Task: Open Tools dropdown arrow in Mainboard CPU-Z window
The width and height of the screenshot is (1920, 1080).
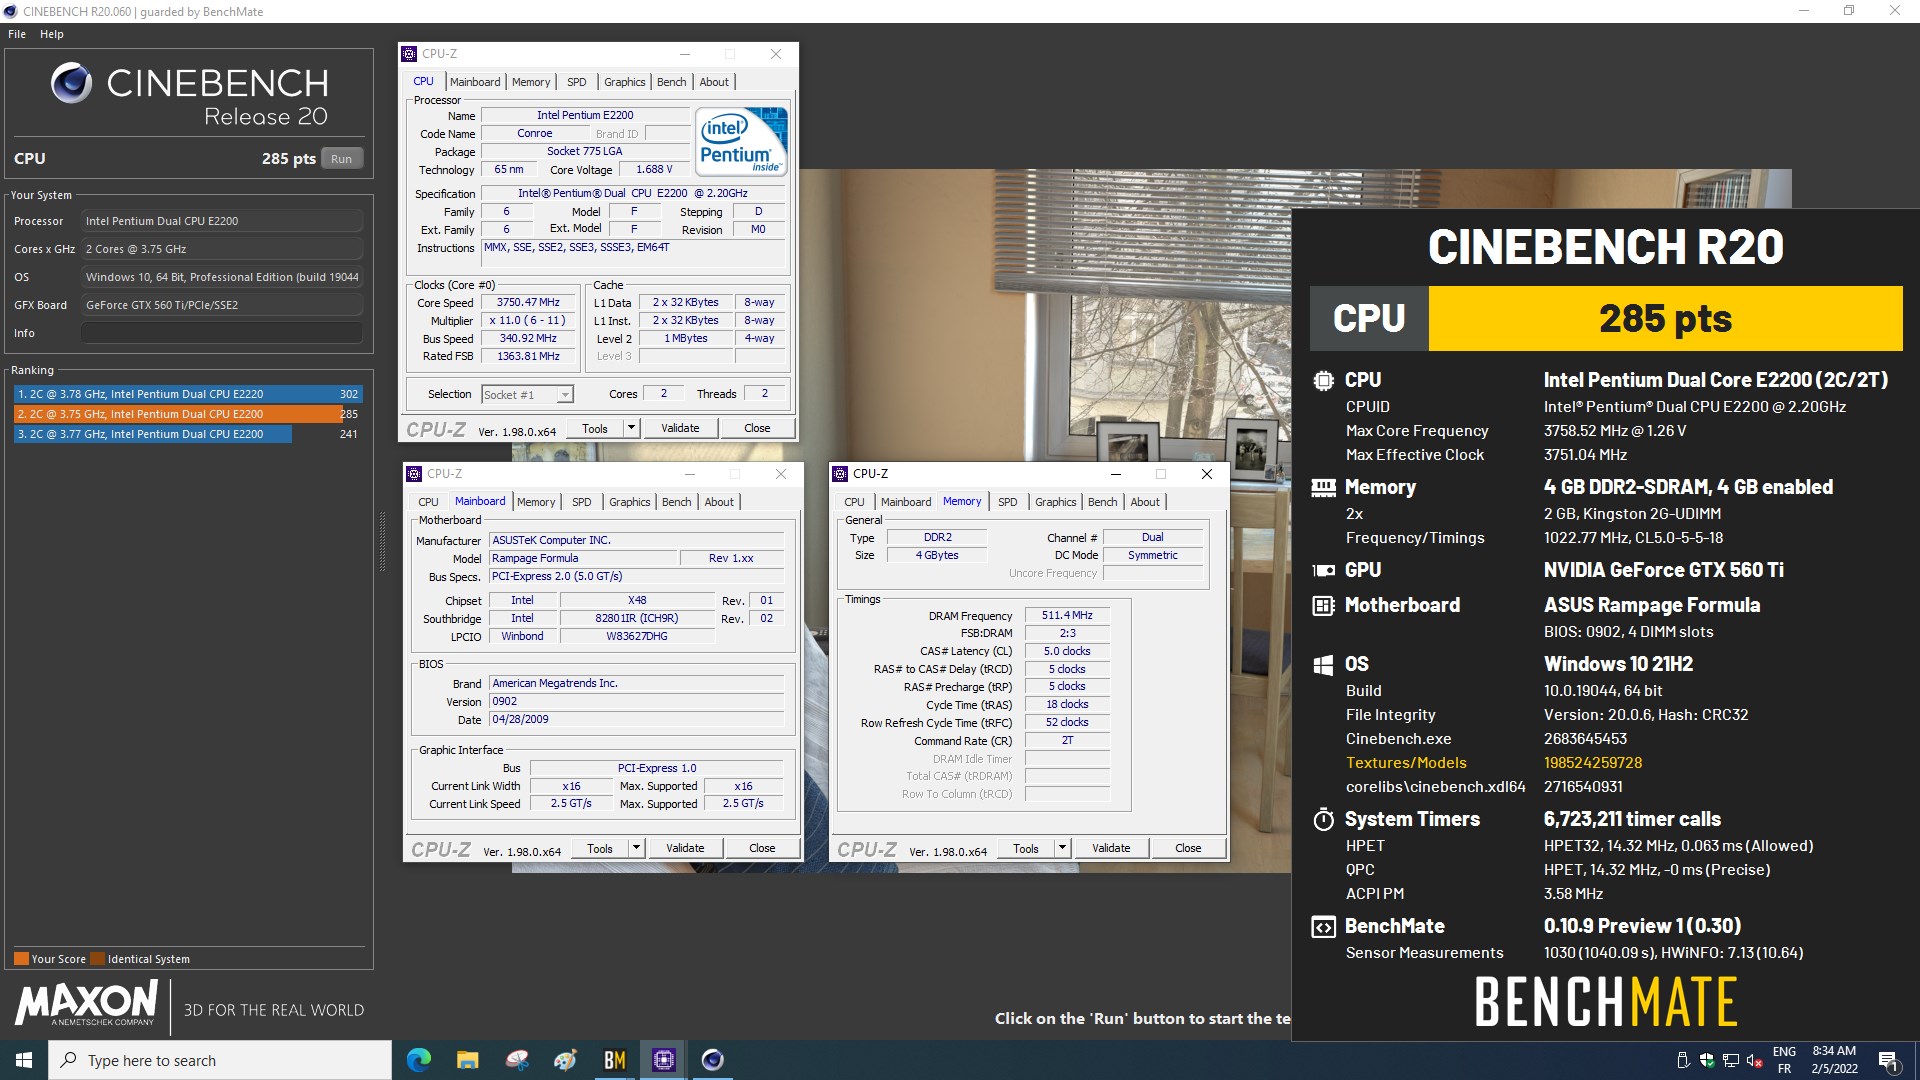Action: 636,848
